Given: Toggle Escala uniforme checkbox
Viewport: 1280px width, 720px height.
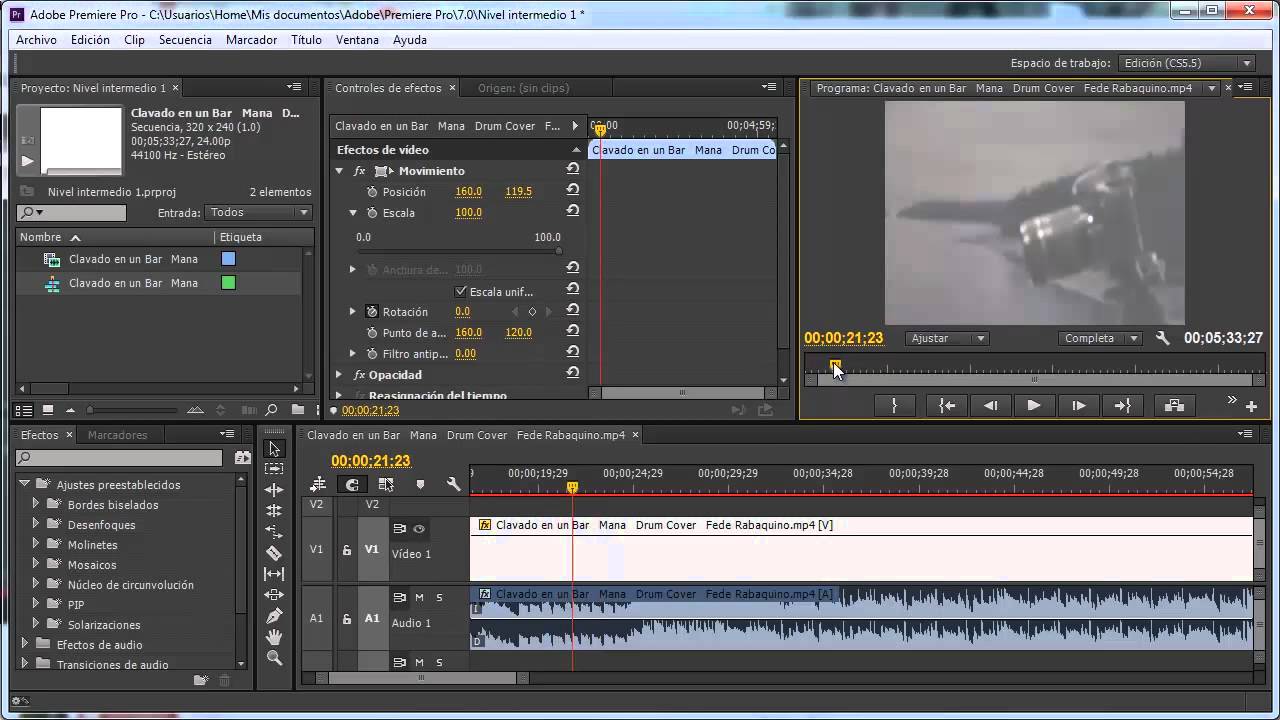Looking at the screenshot, I should point(461,292).
